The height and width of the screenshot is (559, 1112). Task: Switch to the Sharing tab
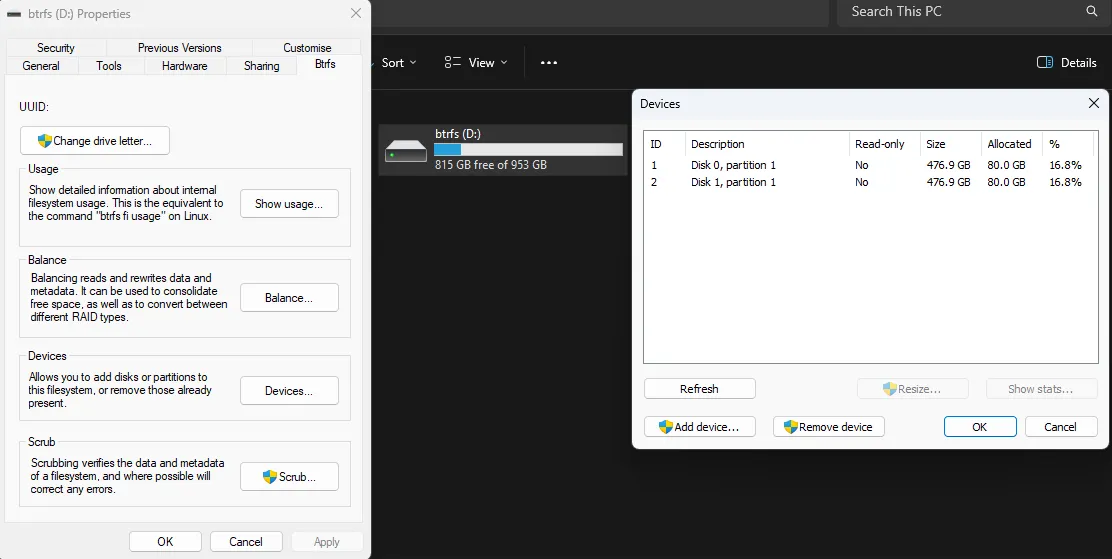click(x=261, y=65)
